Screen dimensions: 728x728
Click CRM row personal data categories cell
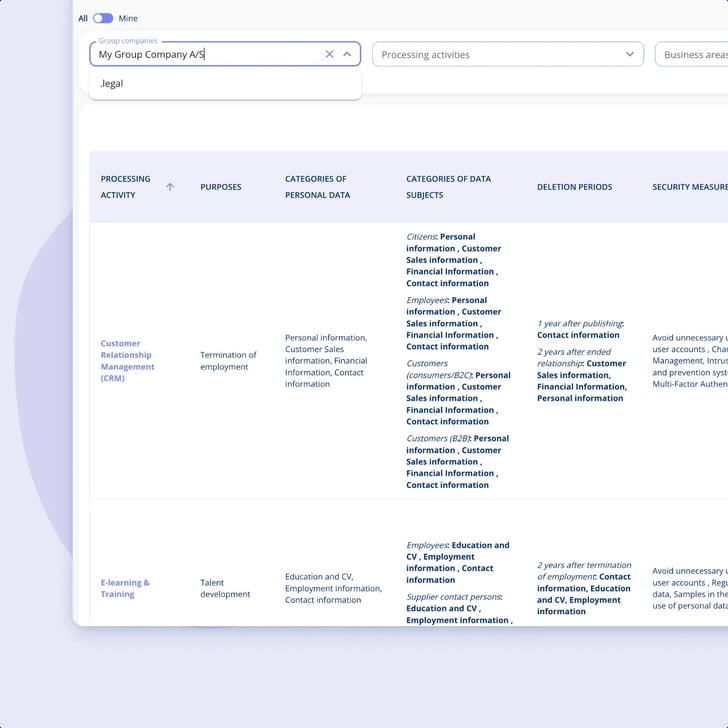(x=326, y=361)
